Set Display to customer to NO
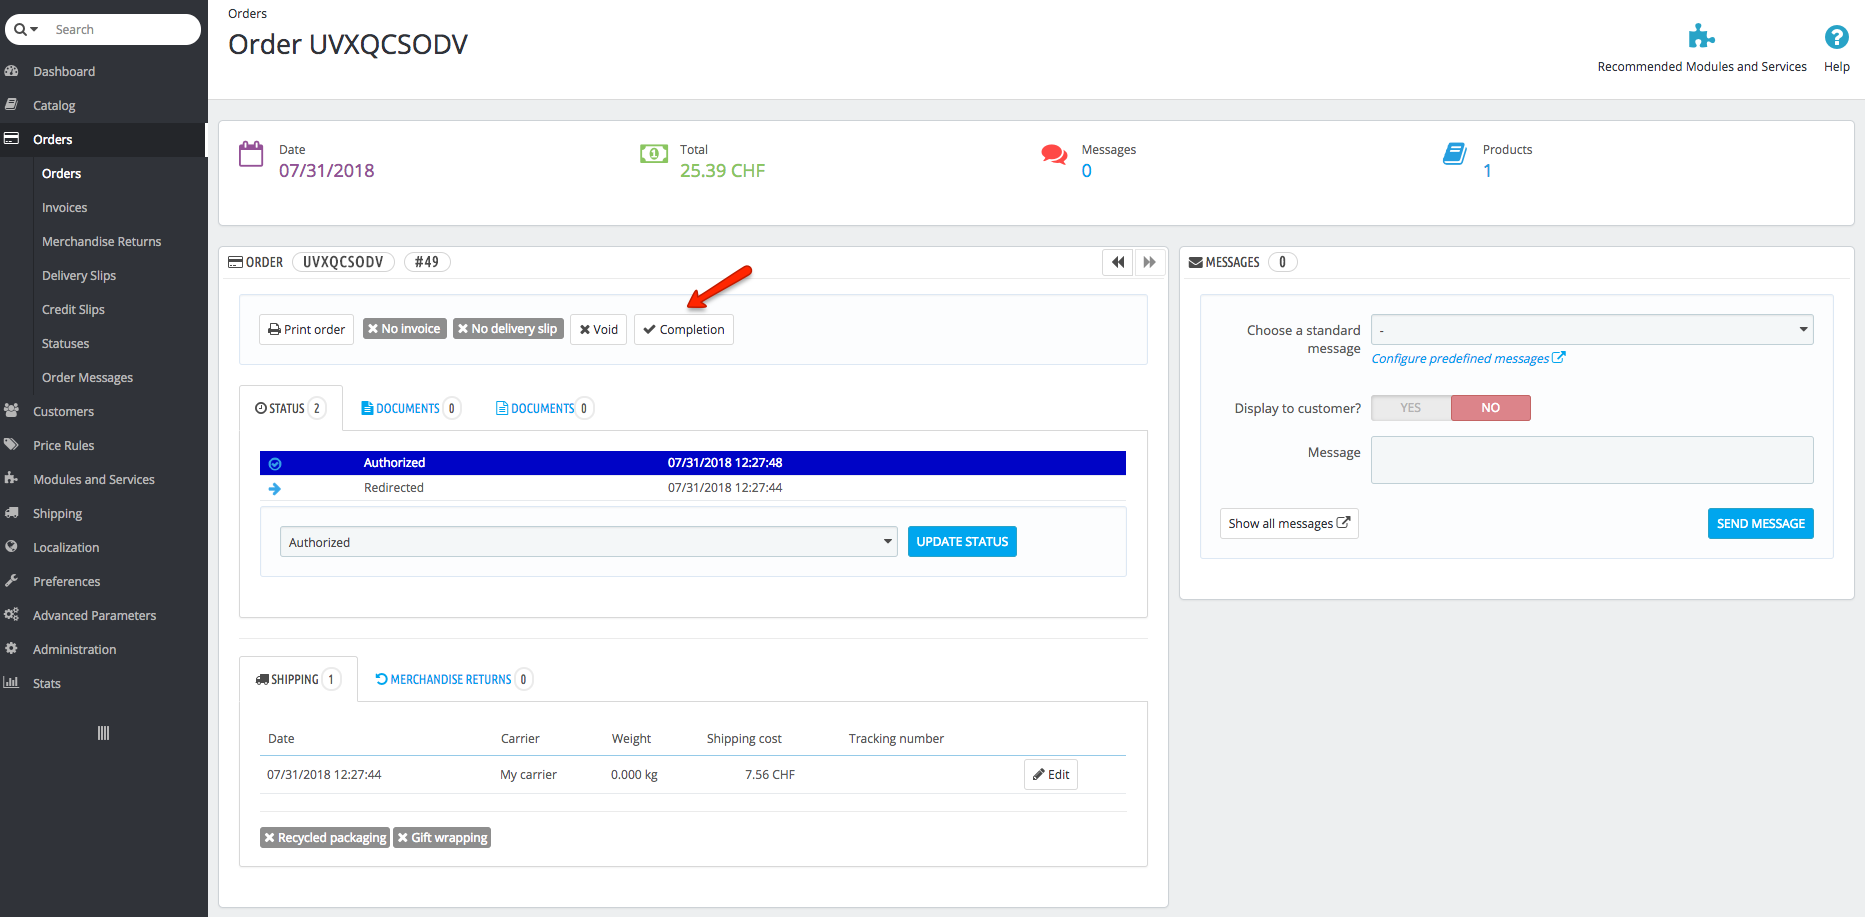 [x=1491, y=408]
